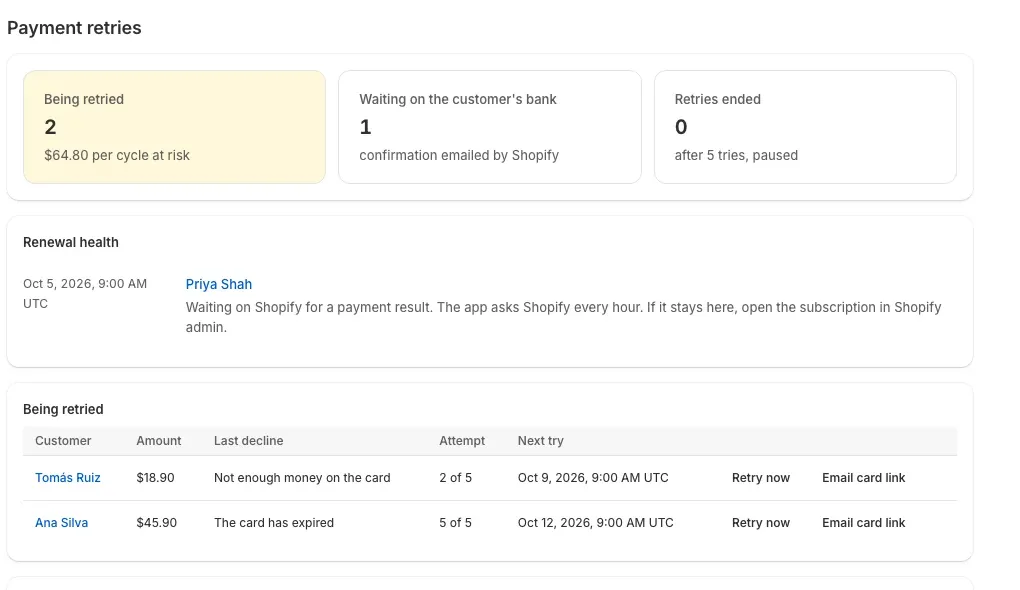Viewport: 1020px width, 590px height.
Task: Select the Retries ended summary card
Action: (x=805, y=127)
